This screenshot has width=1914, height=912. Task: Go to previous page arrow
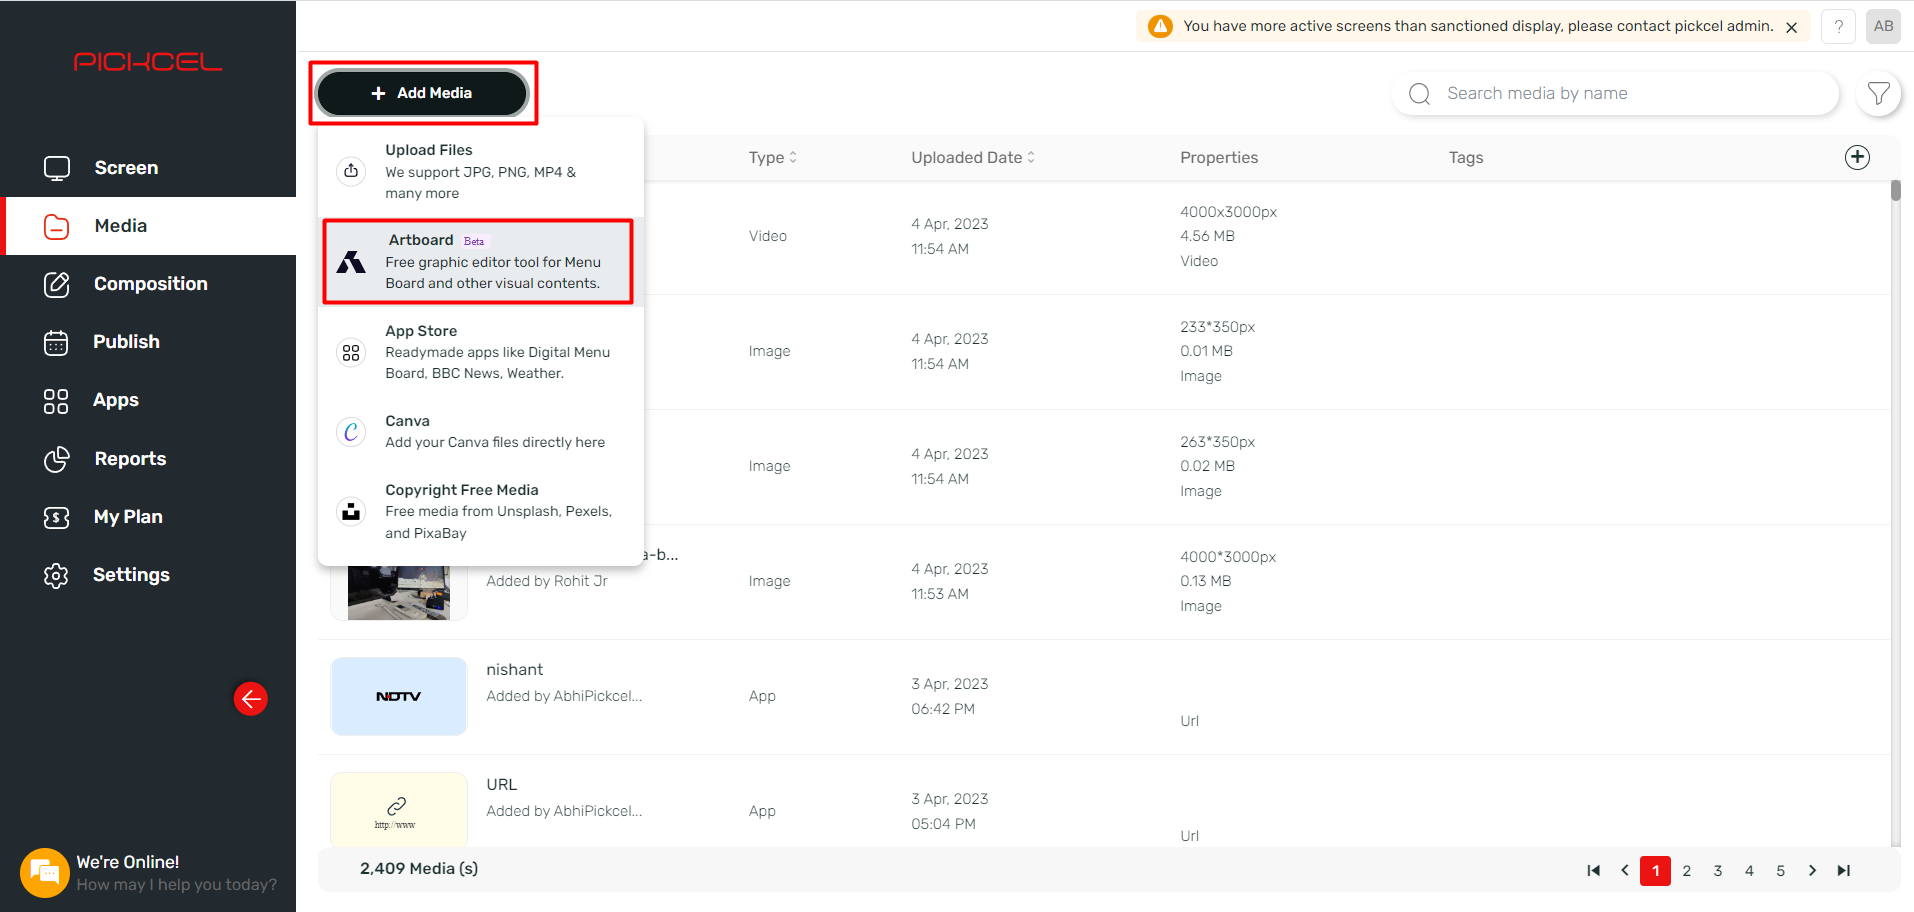(1625, 870)
